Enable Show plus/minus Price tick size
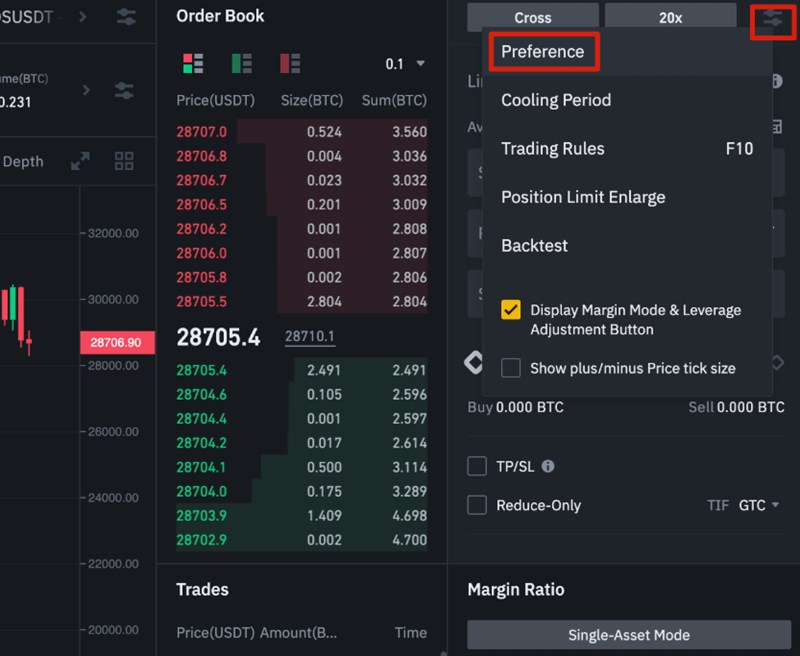Image resolution: width=800 pixels, height=656 pixels. [511, 368]
